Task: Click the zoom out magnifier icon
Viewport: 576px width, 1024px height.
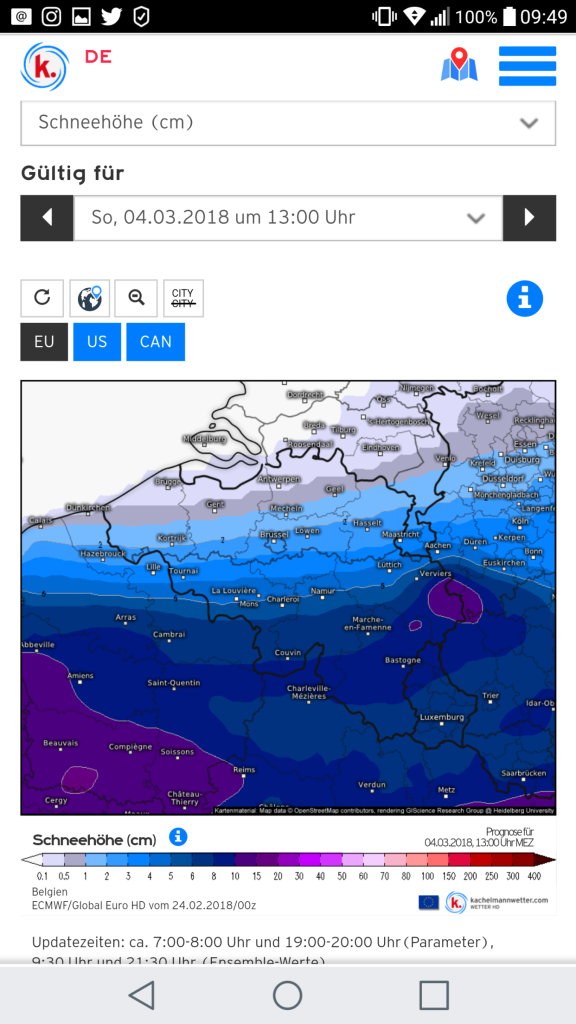Action: [x=136, y=298]
